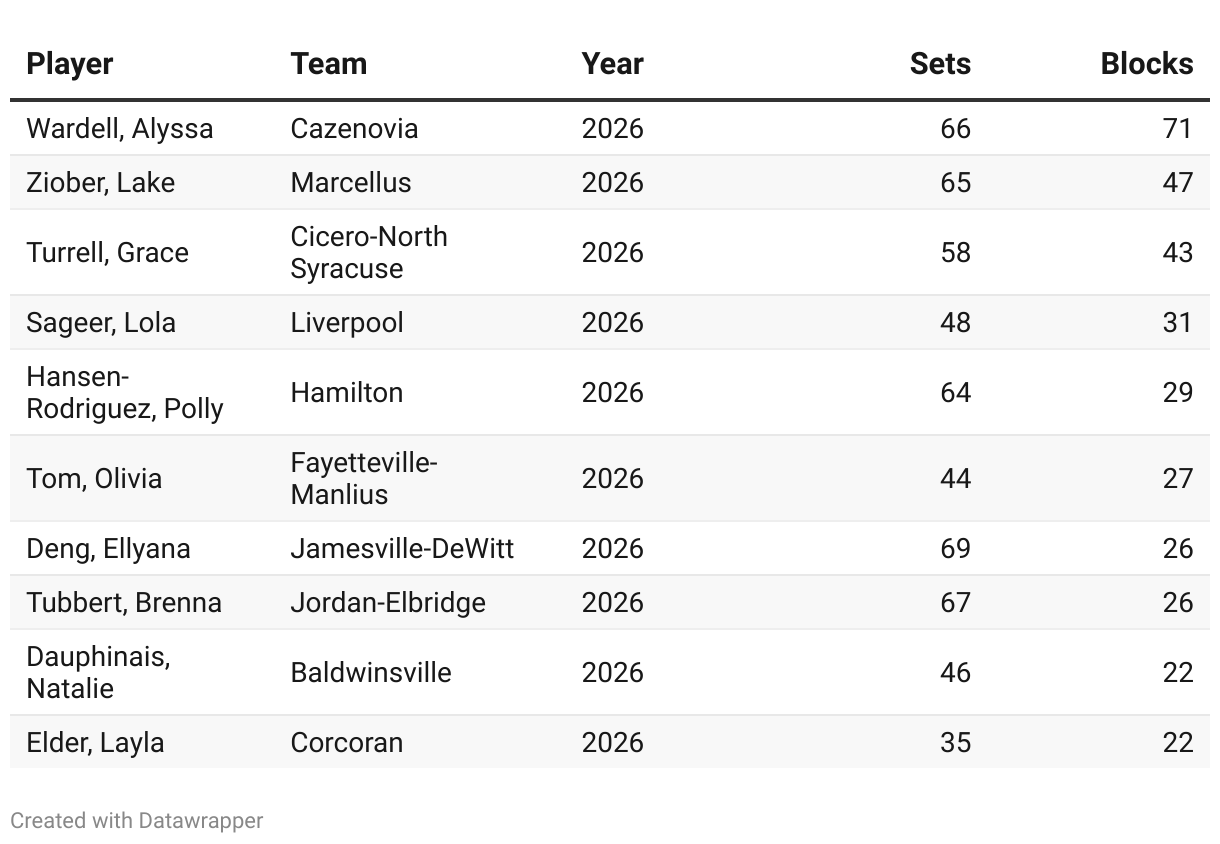Screen dimensions: 1220x844
Task: Select the Cicero-North Syracuse team cell
Action: coord(369,252)
